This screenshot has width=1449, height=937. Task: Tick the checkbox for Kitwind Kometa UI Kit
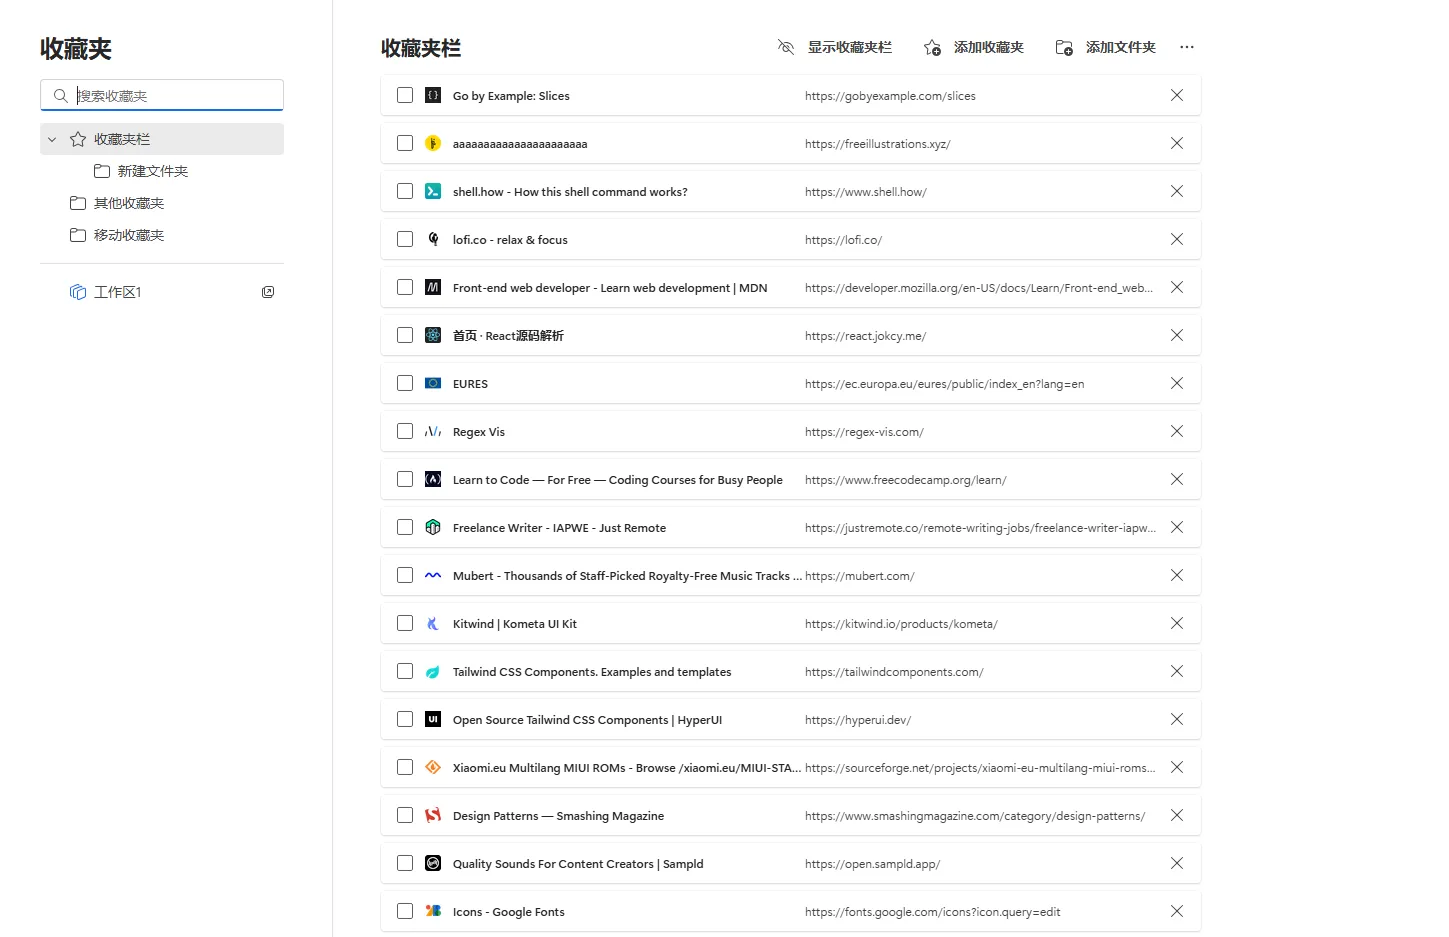[405, 623]
